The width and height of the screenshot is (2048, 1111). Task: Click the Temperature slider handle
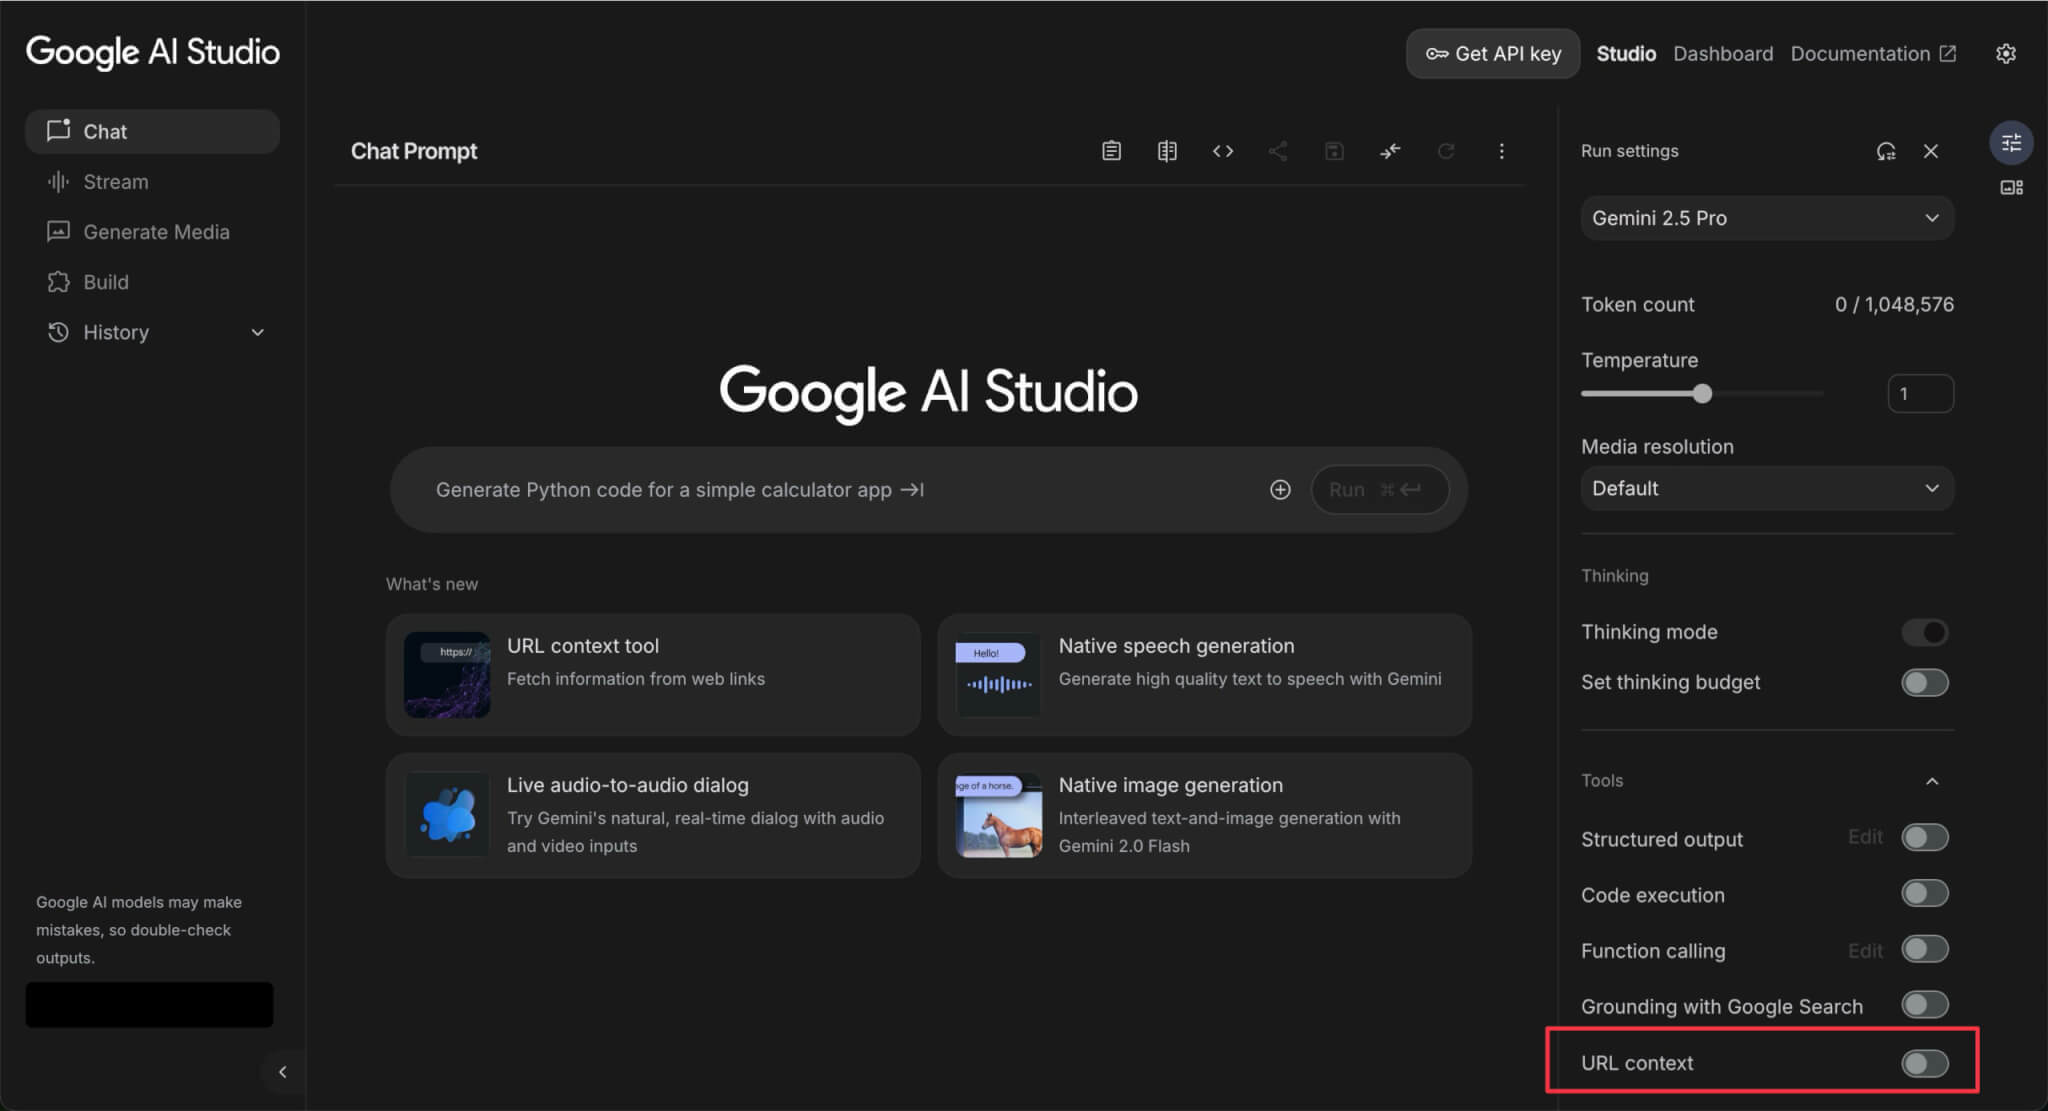point(1702,394)
